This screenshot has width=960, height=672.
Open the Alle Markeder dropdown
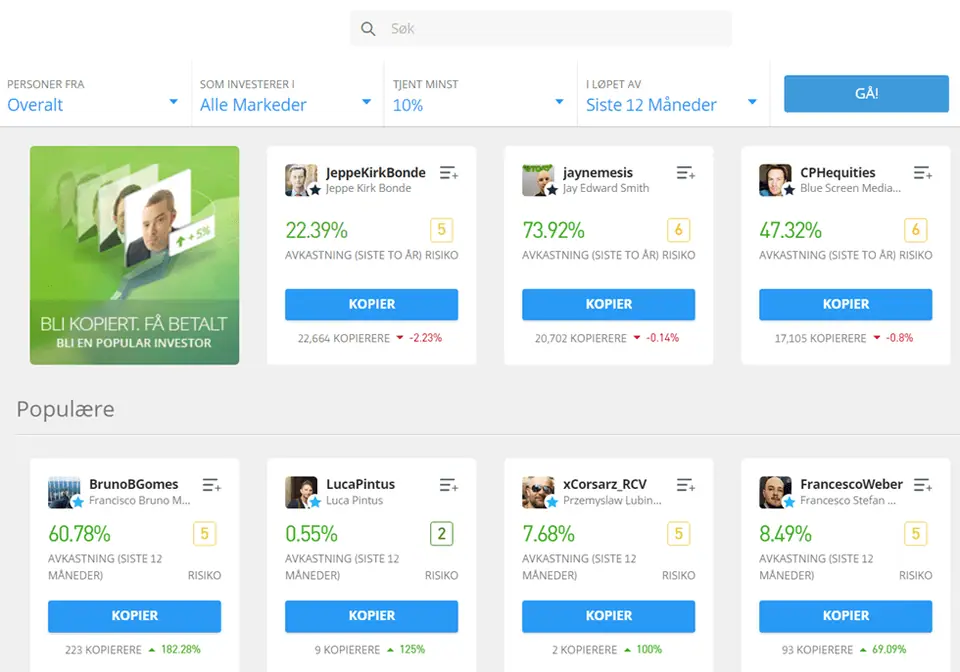[286, 95]
